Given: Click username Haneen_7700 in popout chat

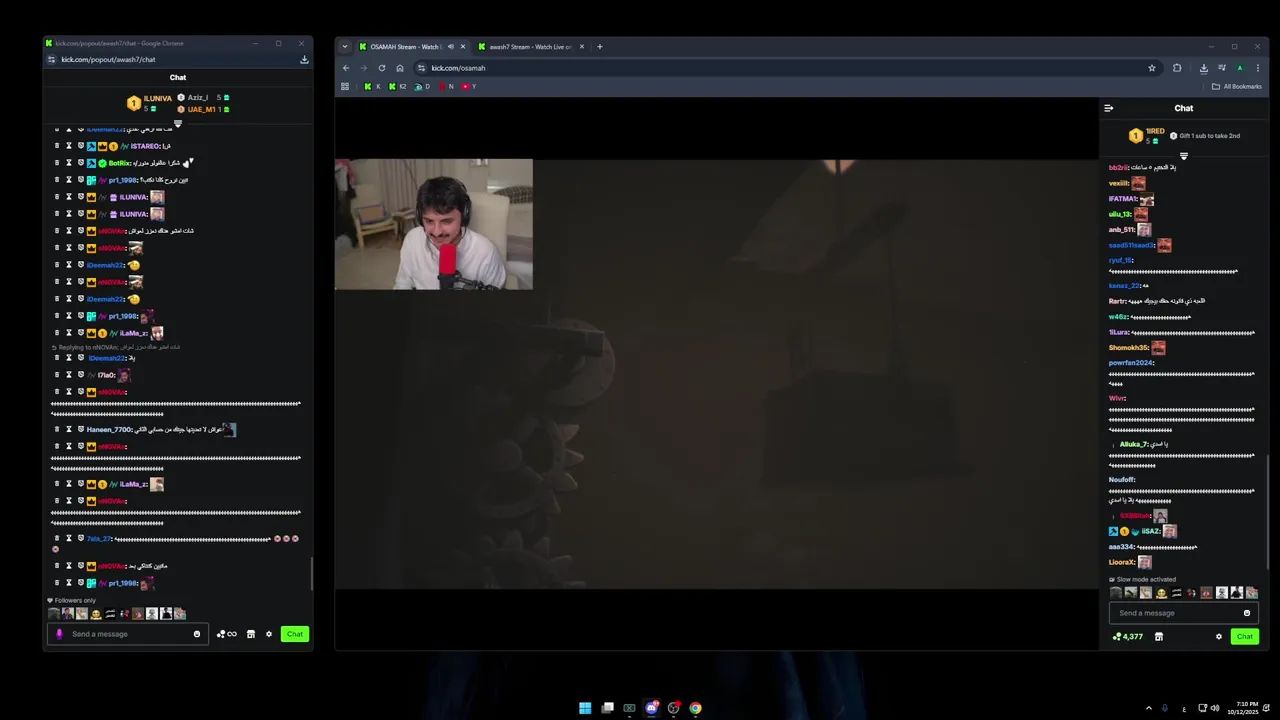Looking at the screenshot, I should [x=110, y=430].
